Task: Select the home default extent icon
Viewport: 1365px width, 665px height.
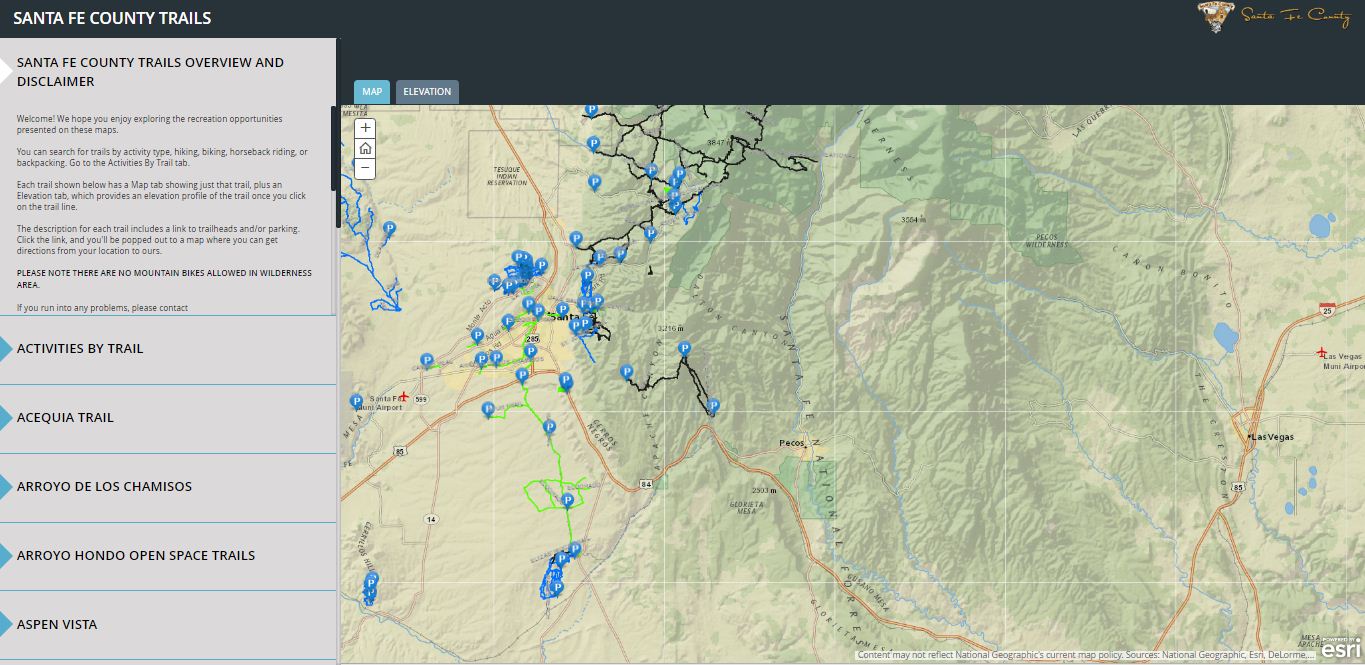Action: coord(365,148)
